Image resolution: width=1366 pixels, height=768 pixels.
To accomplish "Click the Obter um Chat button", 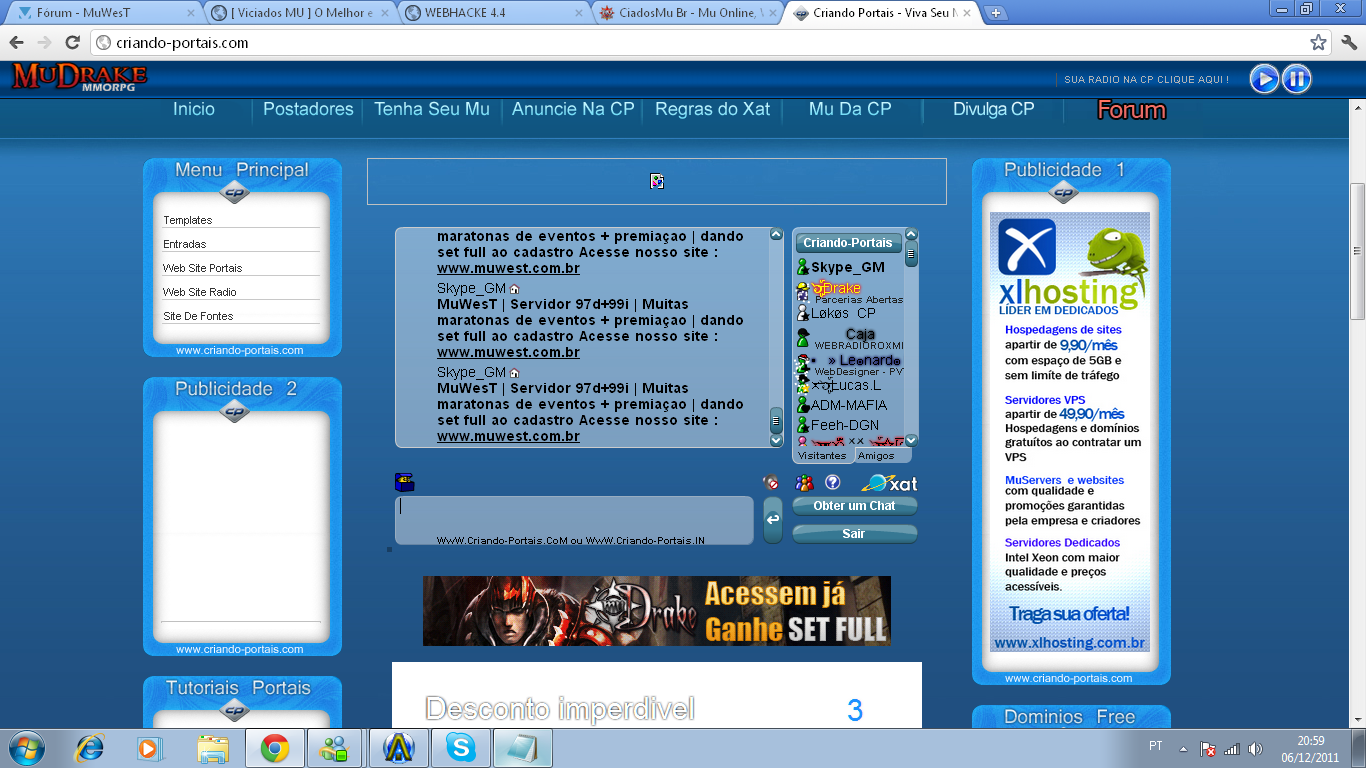I will tap(854, 506).
